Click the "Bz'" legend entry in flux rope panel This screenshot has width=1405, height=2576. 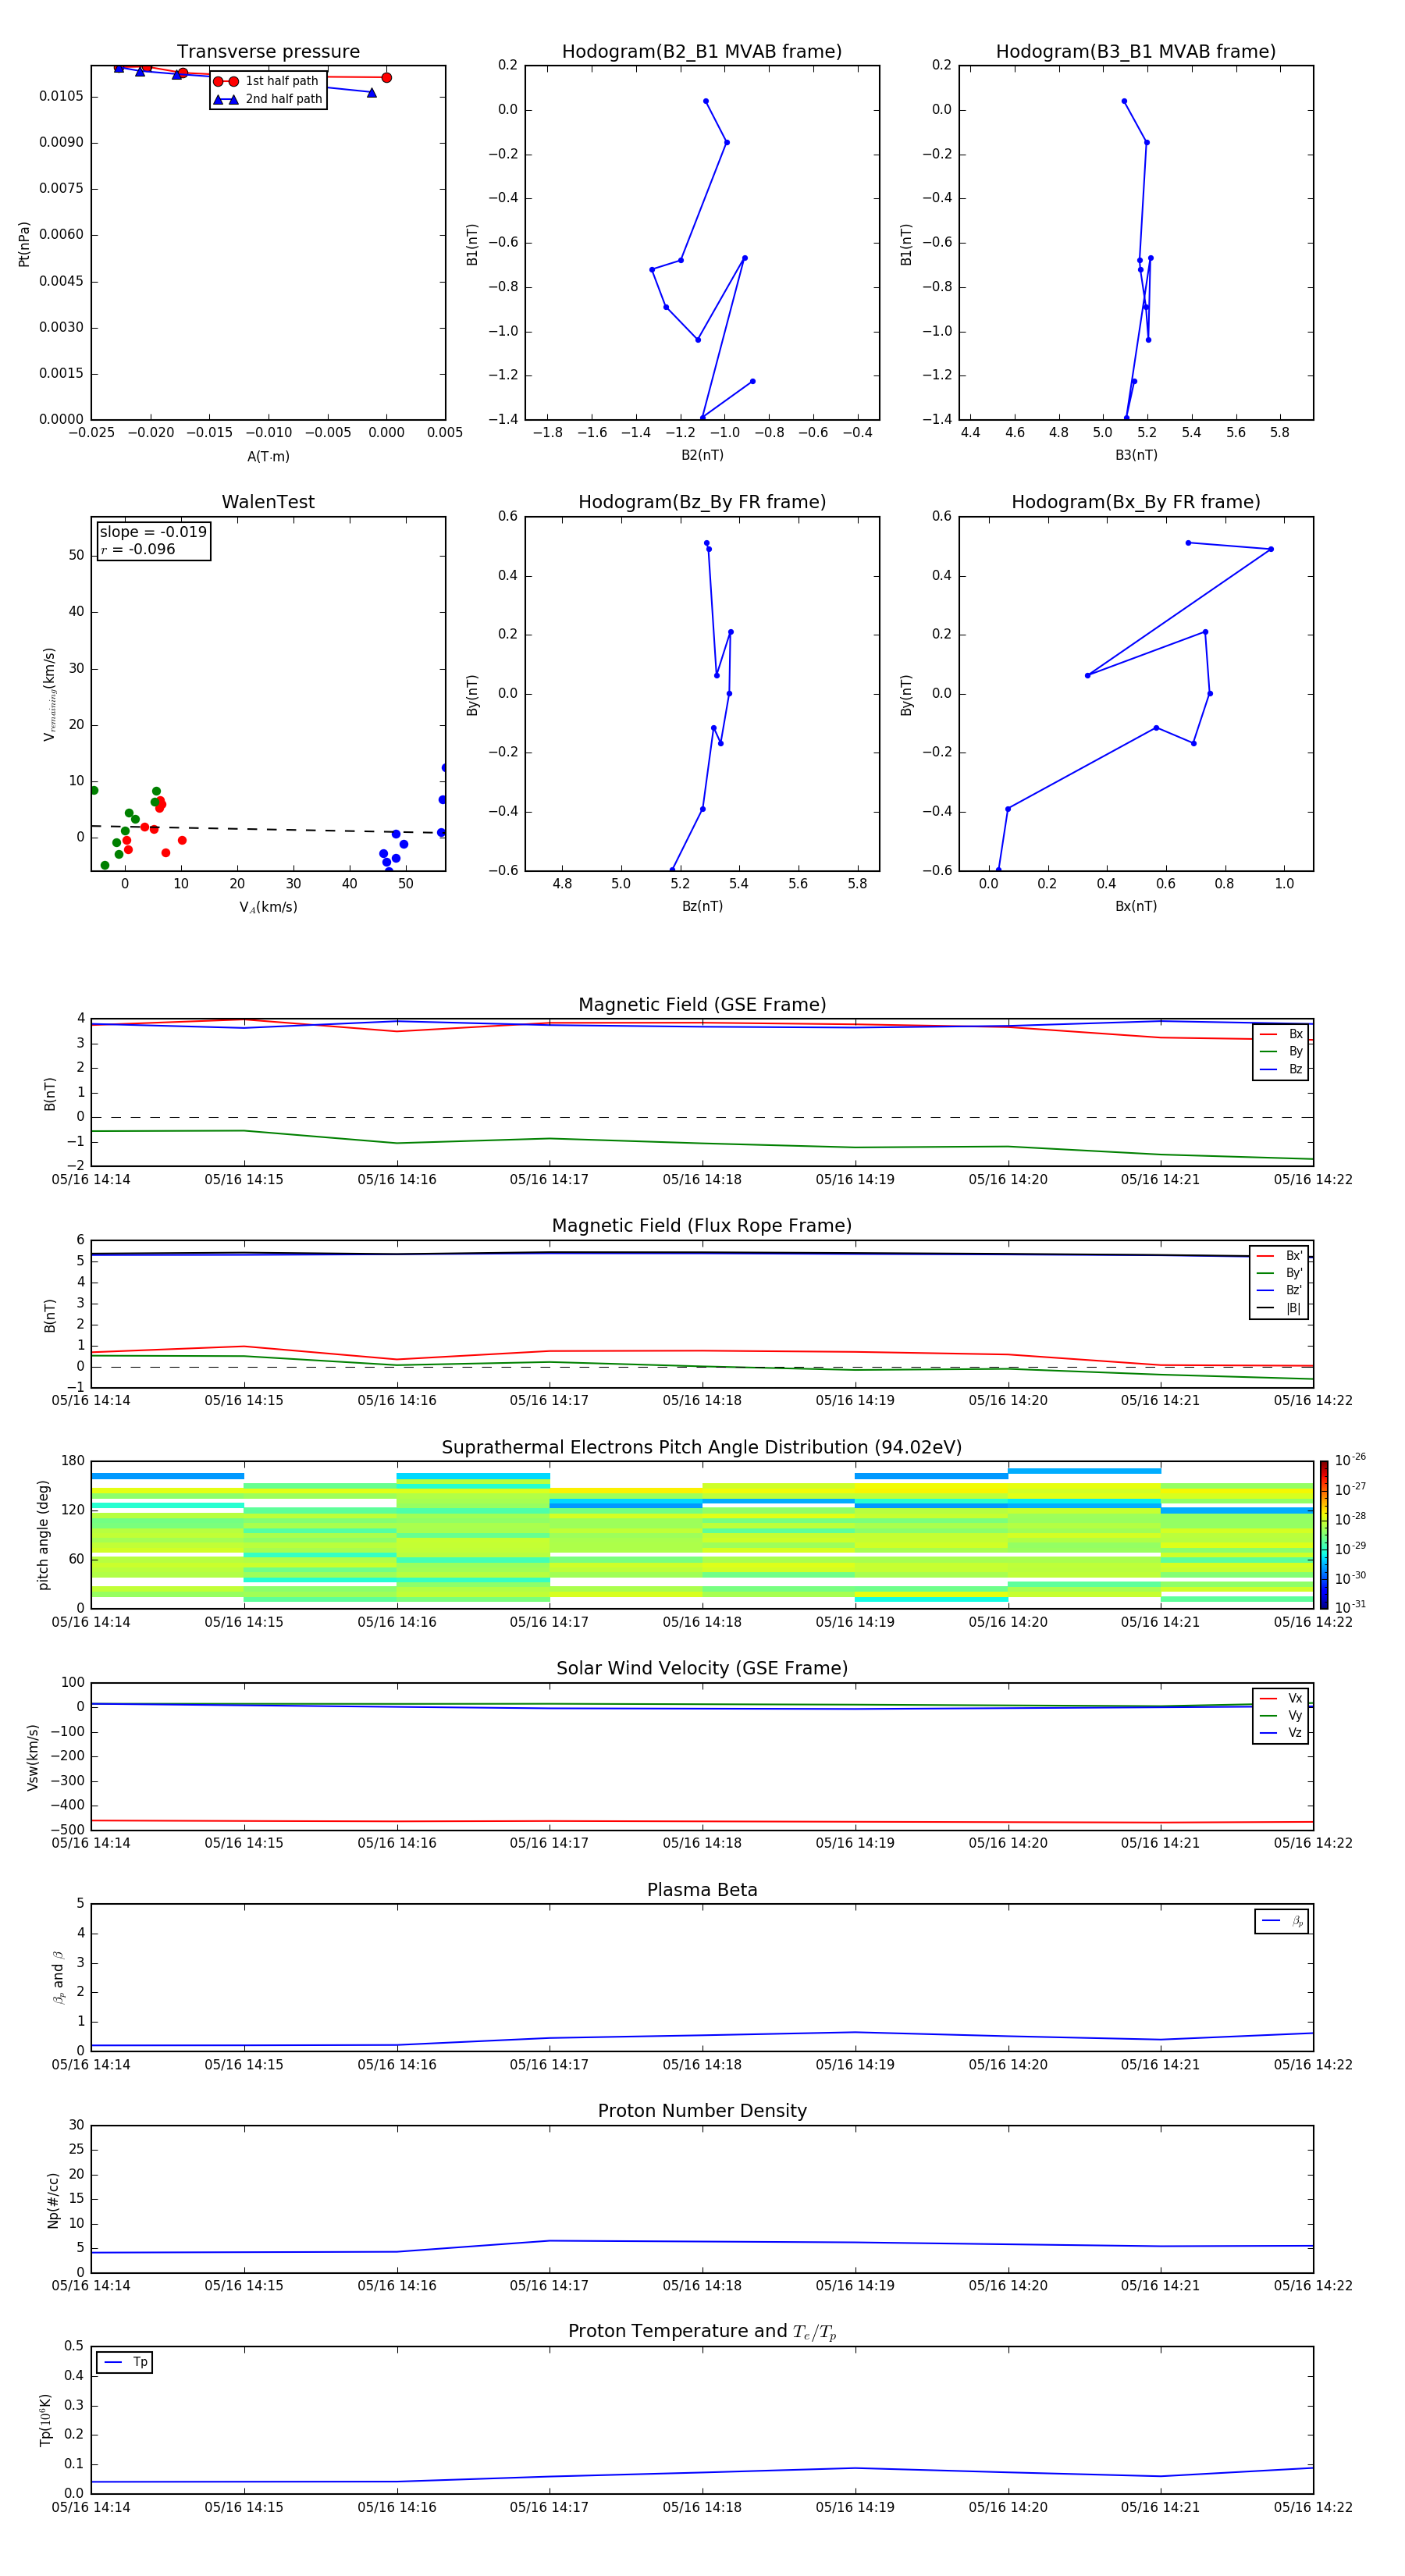[x=1280, y=1290]
